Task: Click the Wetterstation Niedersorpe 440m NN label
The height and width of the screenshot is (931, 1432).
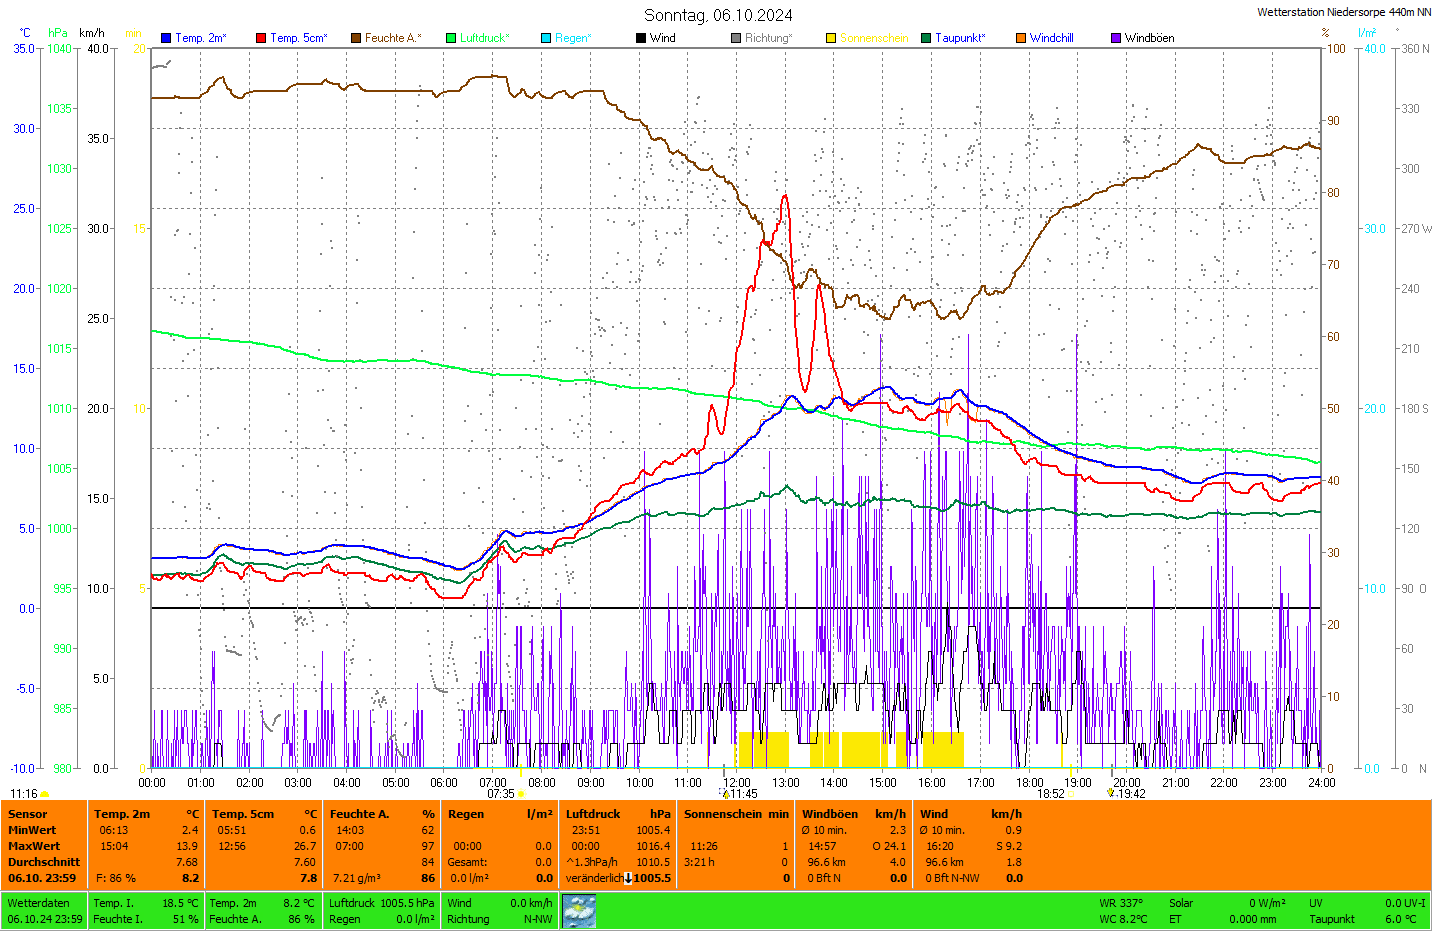Action: 1343,12
